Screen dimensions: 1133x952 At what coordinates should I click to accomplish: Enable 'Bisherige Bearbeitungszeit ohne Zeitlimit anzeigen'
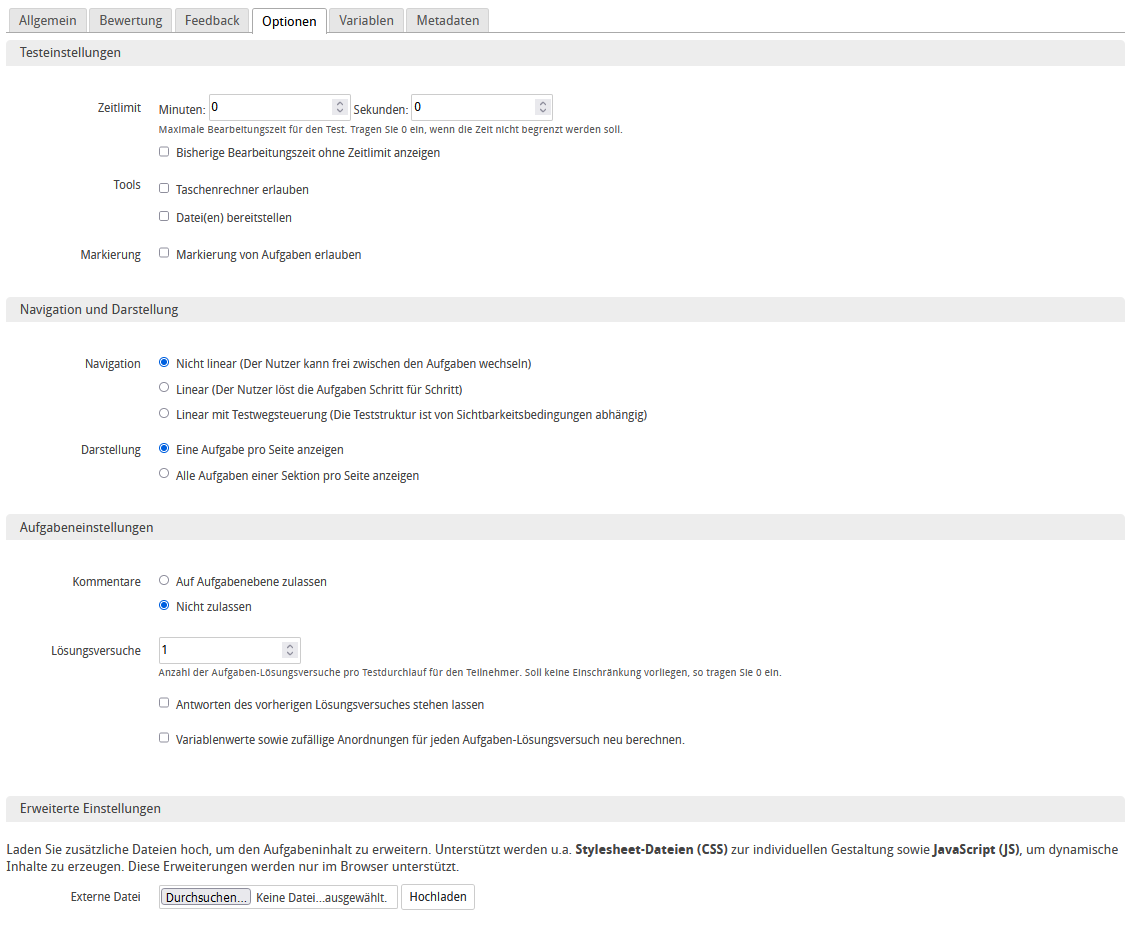(164, 151)
